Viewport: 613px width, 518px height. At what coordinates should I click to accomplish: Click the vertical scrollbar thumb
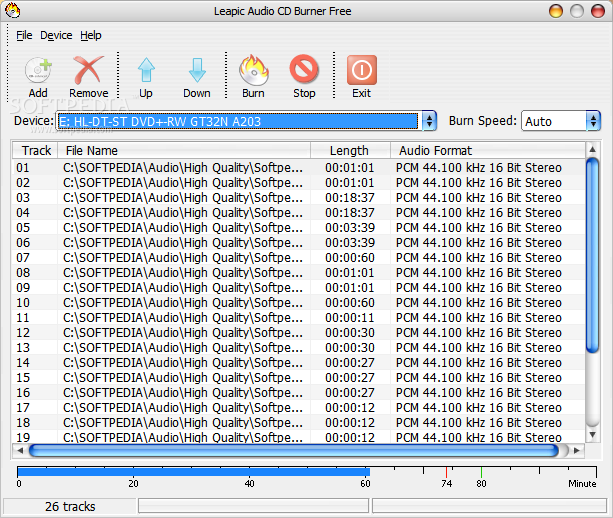coord(593,255)
